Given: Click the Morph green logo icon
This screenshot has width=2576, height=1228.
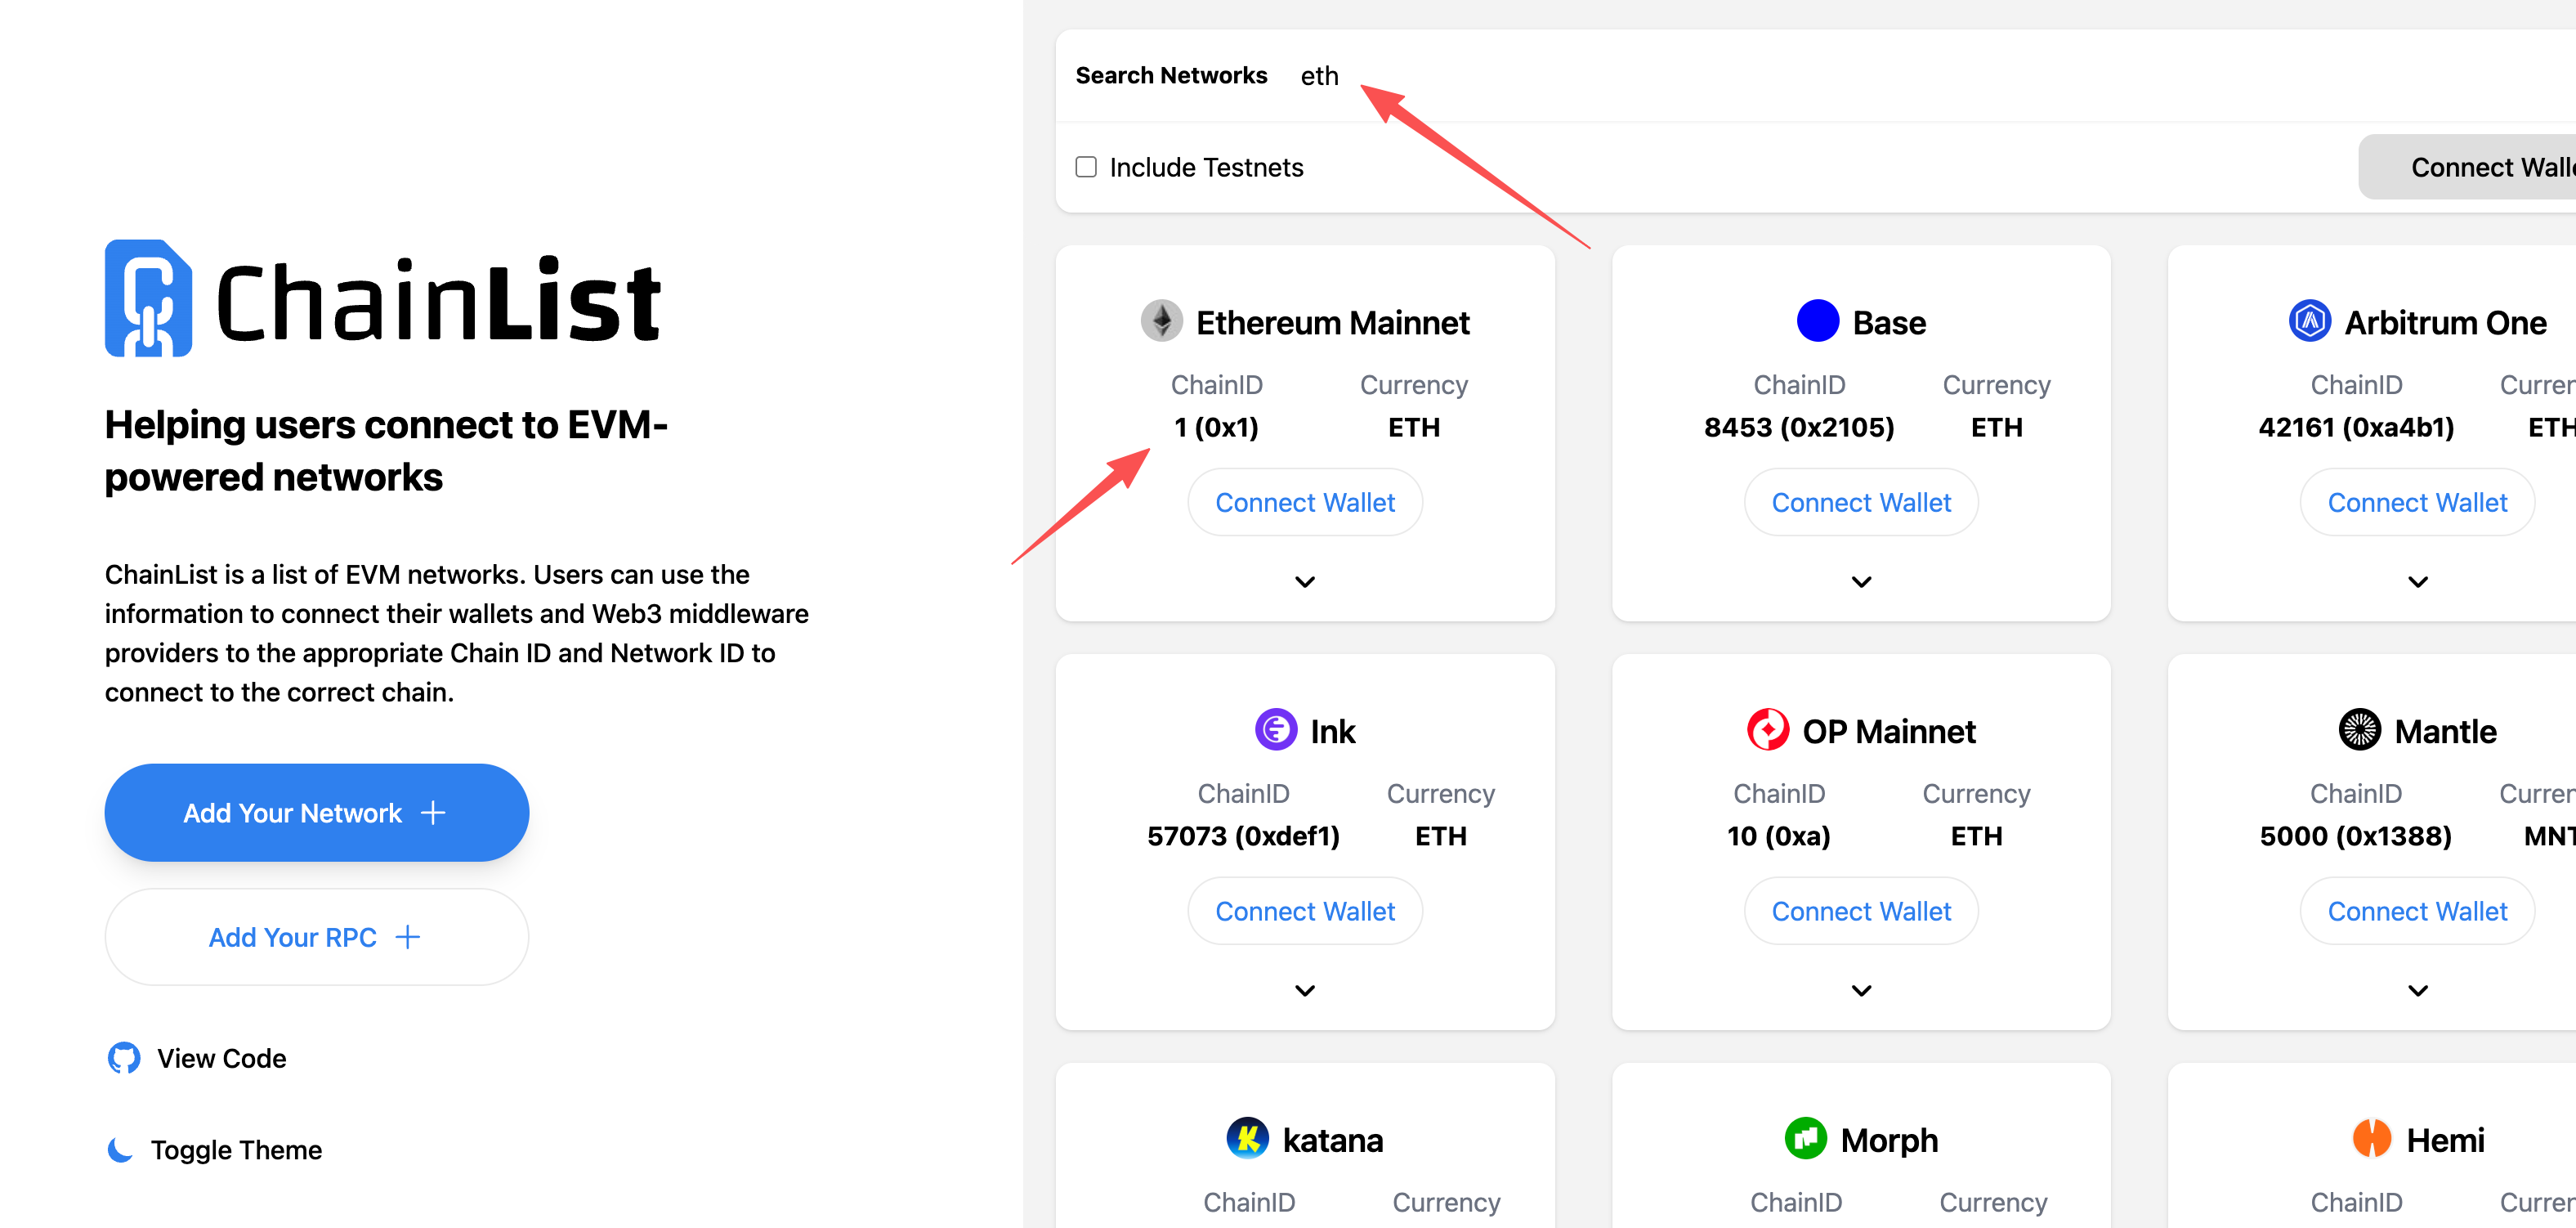Looking at the screenshot, I should coord(1805,1139).
